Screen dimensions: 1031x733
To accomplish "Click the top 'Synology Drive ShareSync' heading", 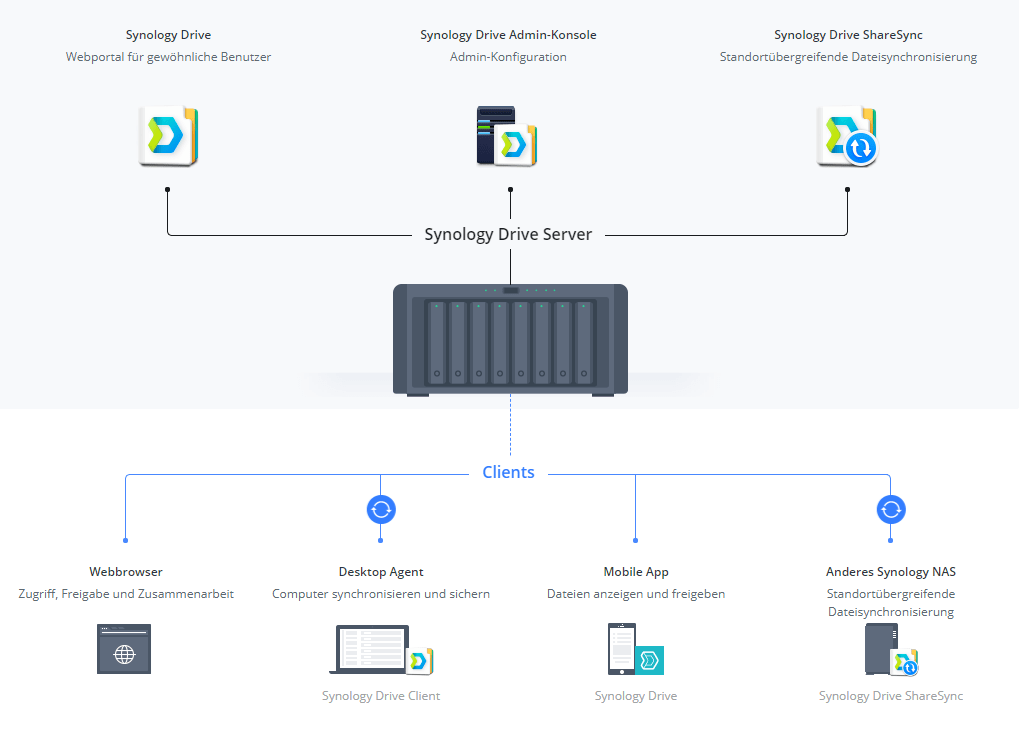I will pos(848,35).
